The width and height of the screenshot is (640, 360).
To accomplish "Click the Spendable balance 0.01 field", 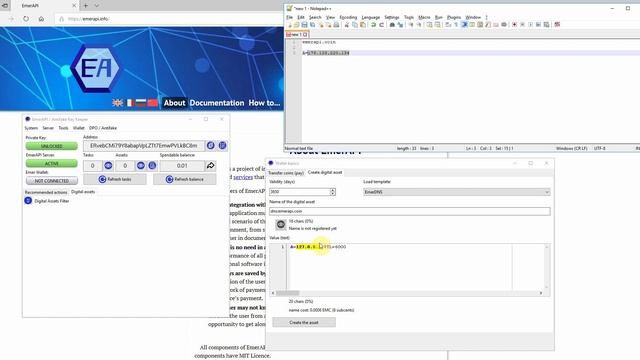I will 182,166.
